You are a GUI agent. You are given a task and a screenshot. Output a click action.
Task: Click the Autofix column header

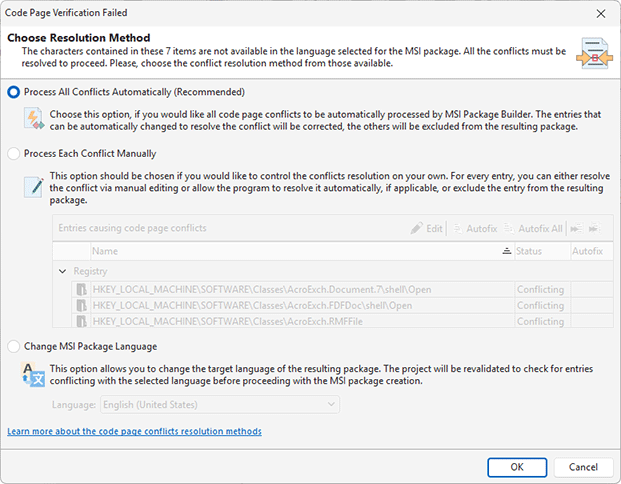pyautogui.click(x=589, y=252)
